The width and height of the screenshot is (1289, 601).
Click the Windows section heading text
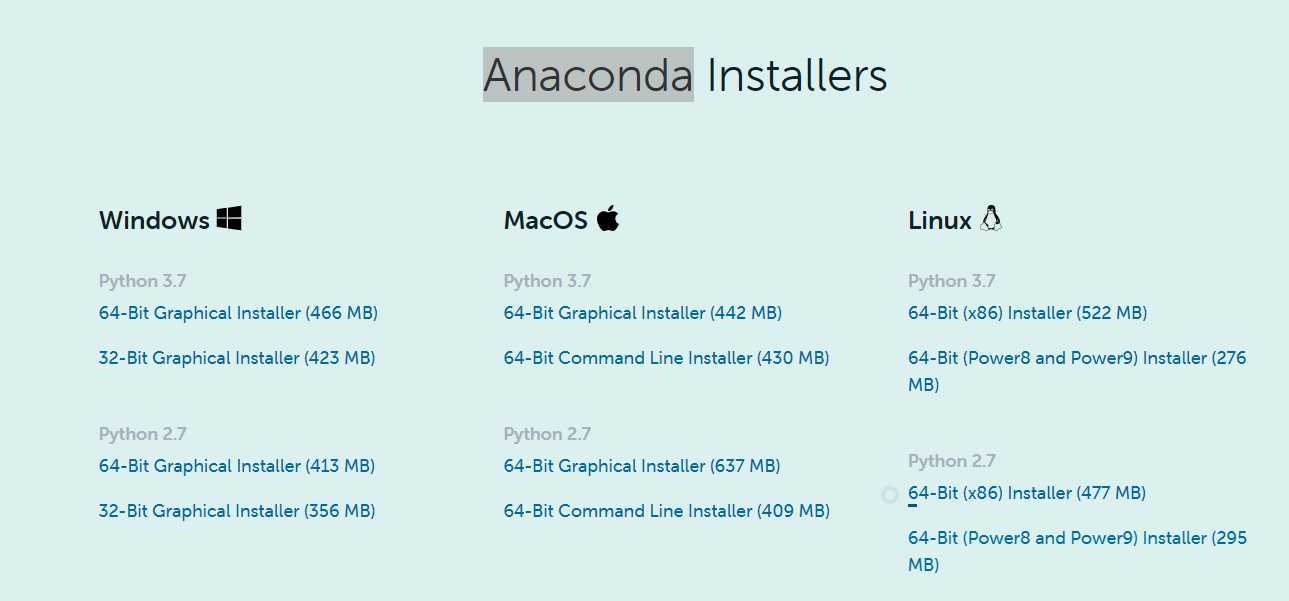point(154,220)
